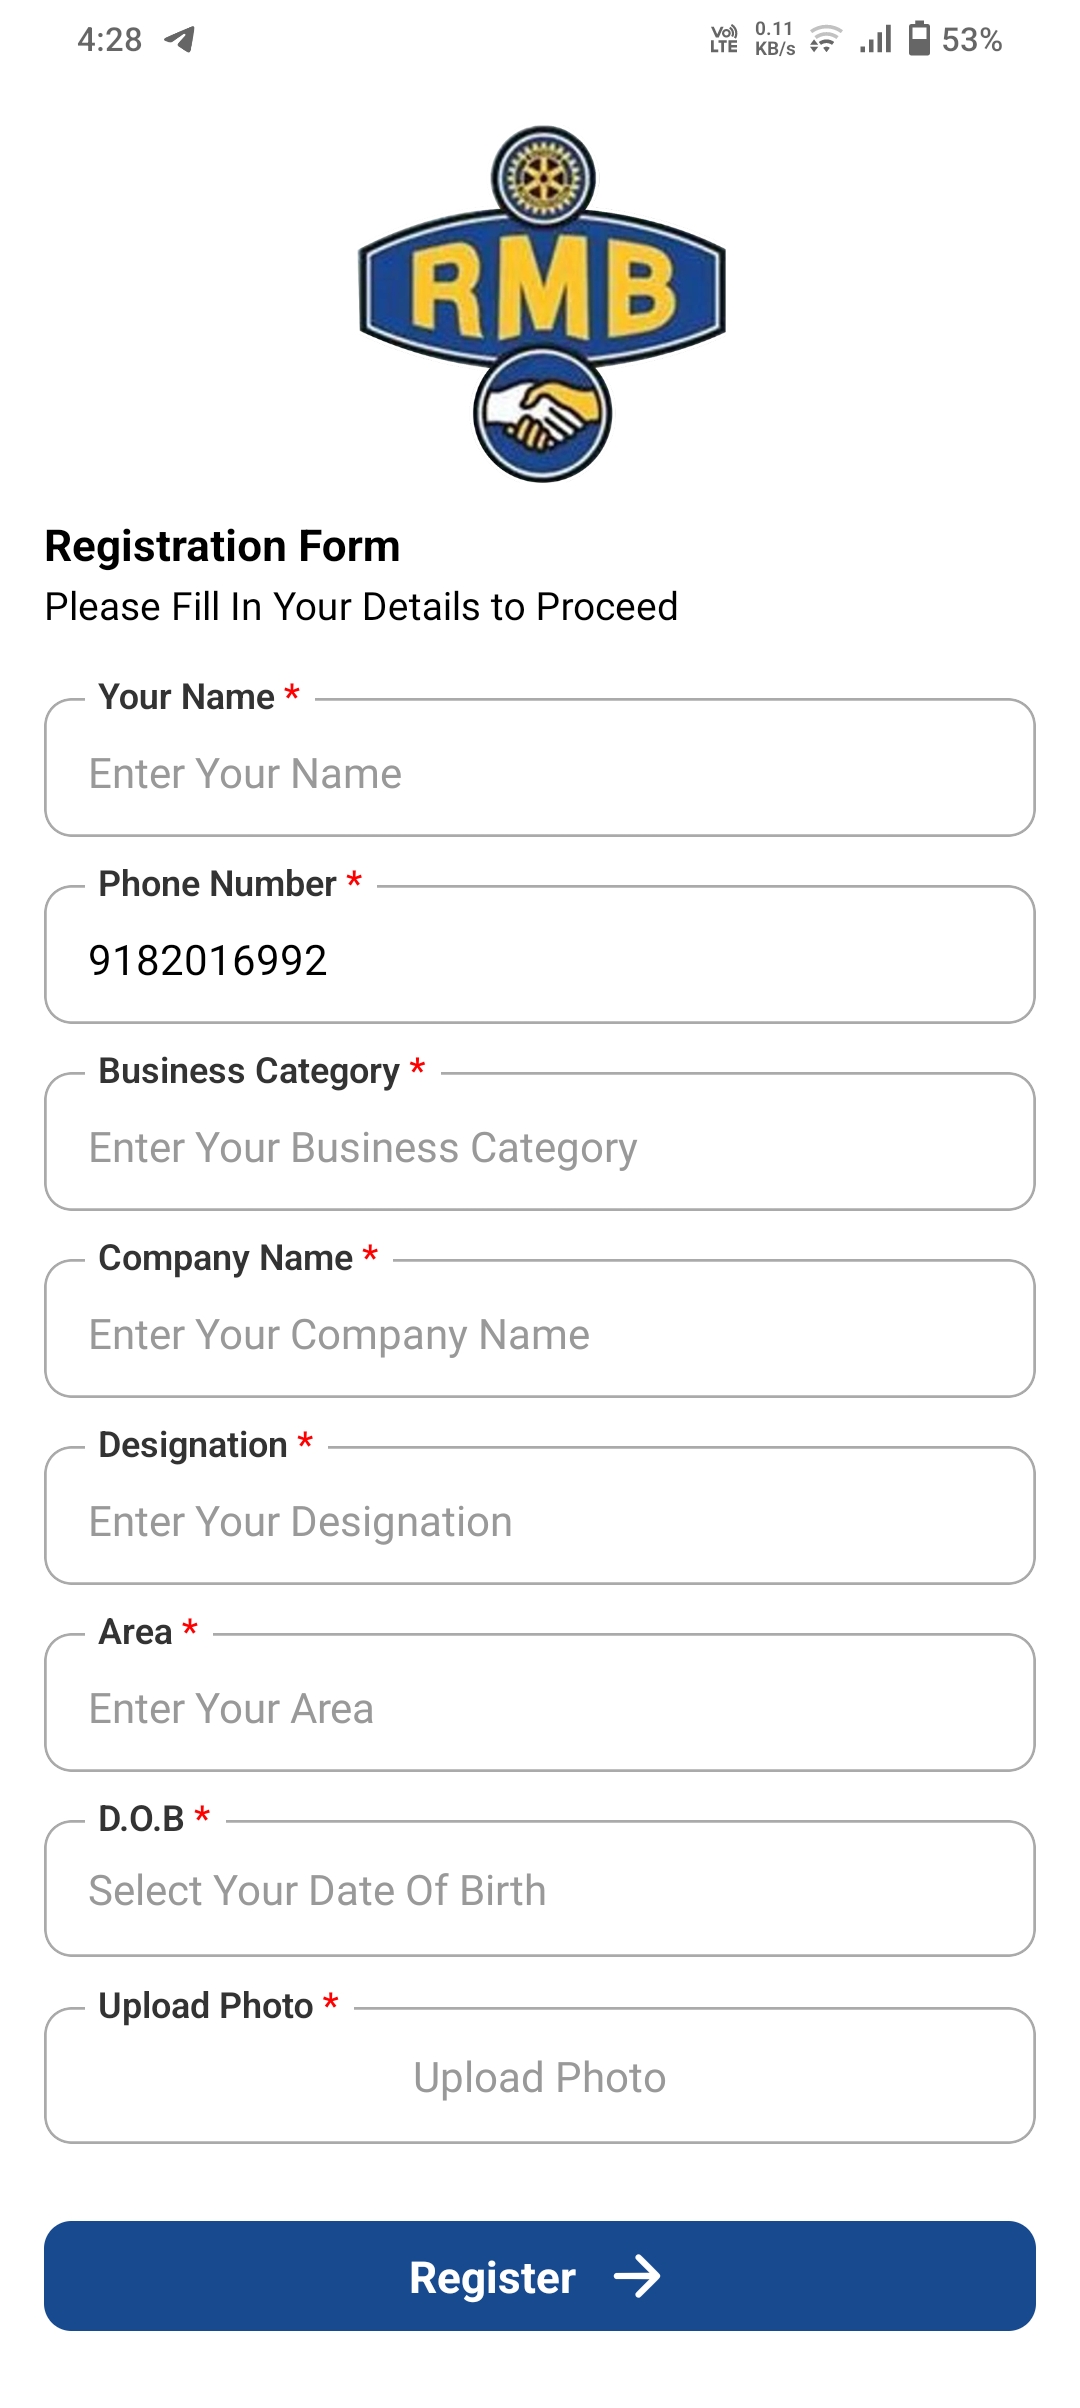Open the Date Of Birth picker
Viewport: 1080px width, 2408px height.
540,1890
